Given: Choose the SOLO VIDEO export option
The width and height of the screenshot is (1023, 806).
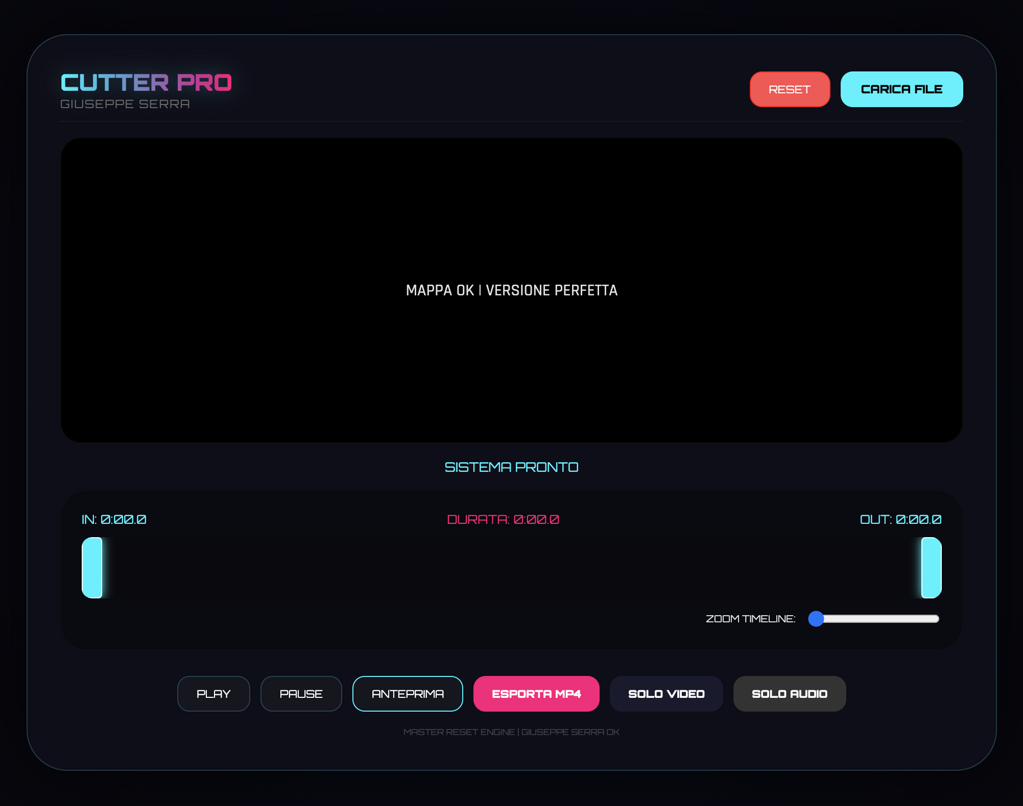Looking at the screenshot, I should (666, 694).
